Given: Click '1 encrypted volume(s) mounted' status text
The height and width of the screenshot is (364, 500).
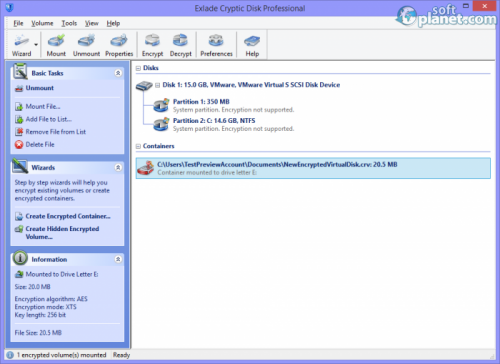Looking at the screenshot, I should pyautogui.click(x=61, y=355).
